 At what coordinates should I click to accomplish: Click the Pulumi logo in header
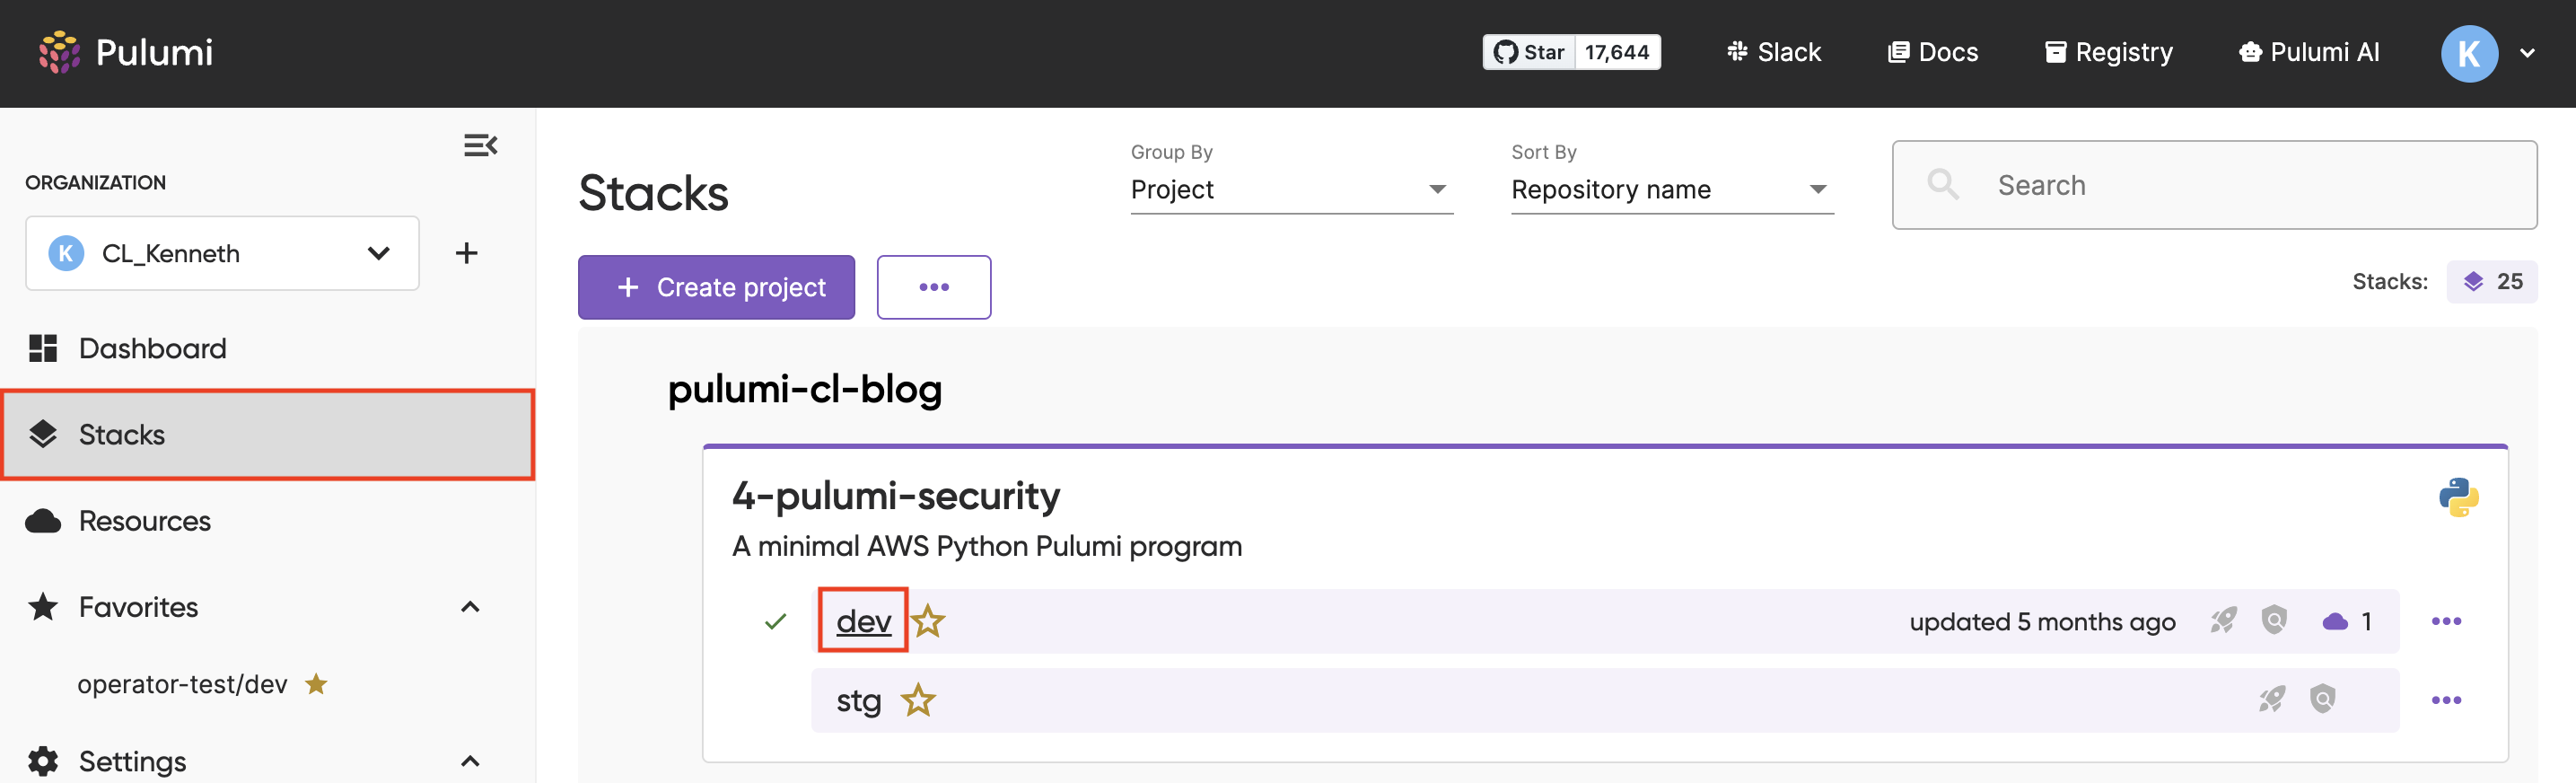point(126,52)
